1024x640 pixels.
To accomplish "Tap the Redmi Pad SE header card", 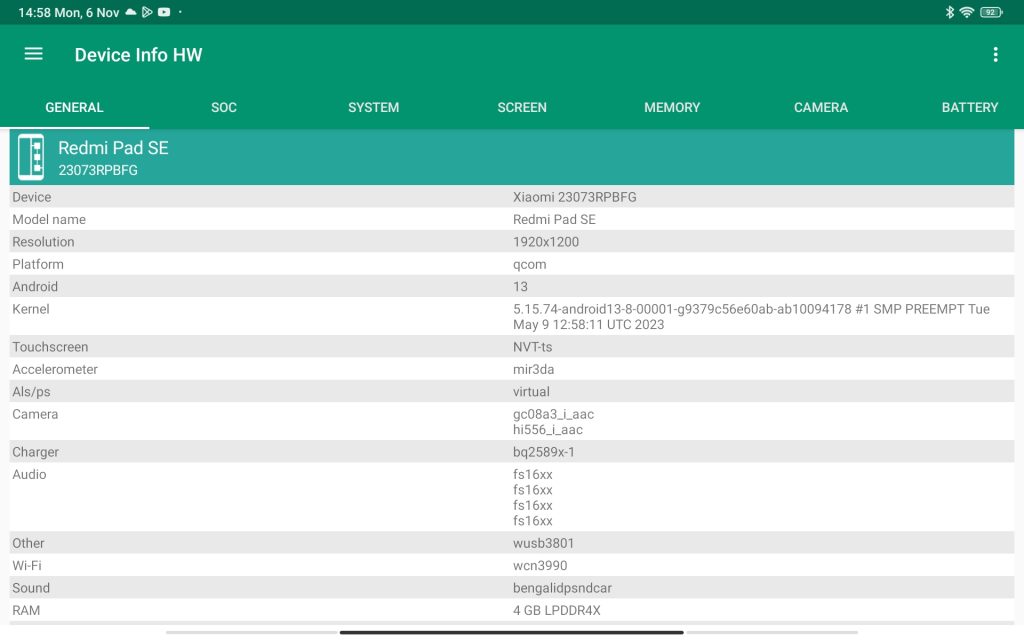I will [512, 157].
